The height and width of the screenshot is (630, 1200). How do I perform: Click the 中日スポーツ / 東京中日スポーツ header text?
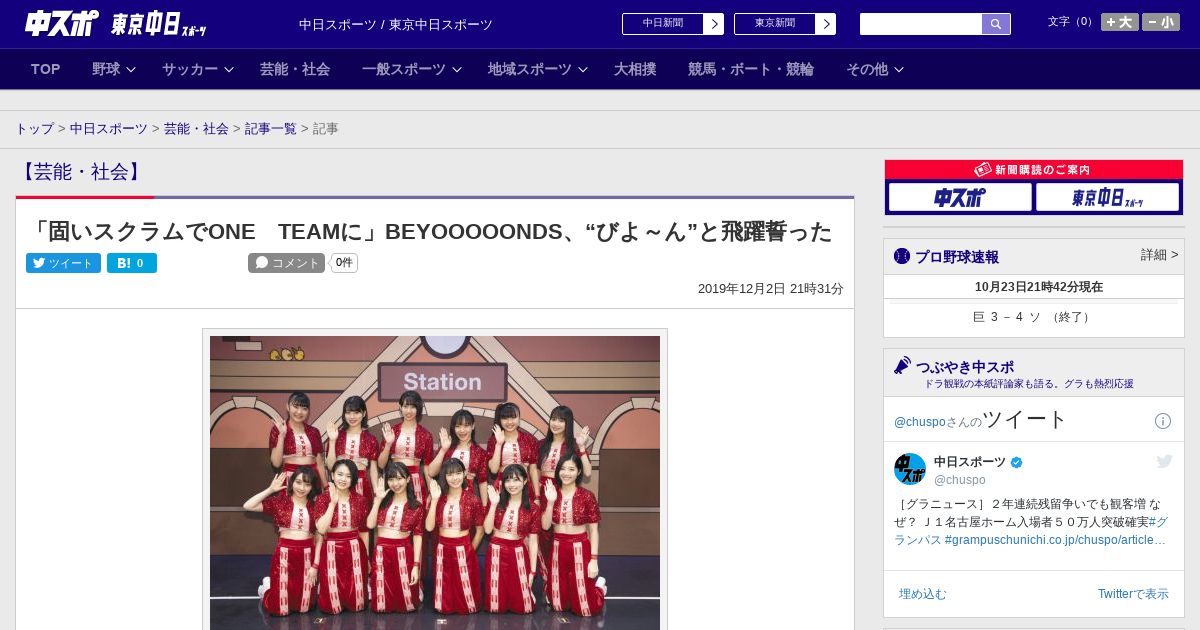(396, 25)
